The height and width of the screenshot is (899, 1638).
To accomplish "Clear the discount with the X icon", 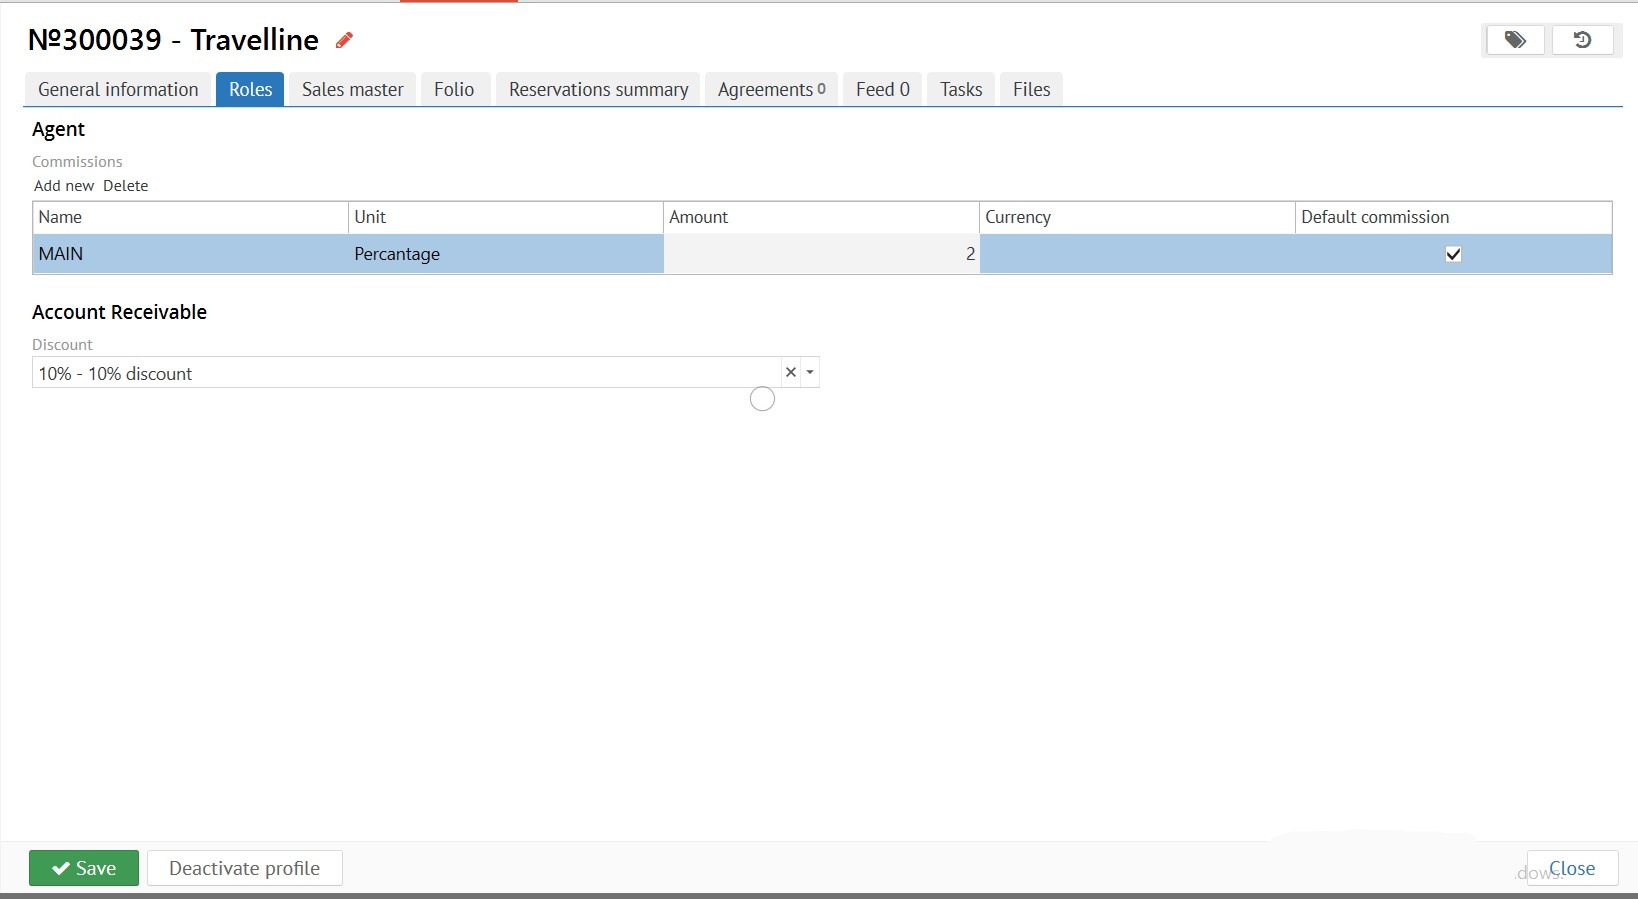I will (x=790, y=372).
